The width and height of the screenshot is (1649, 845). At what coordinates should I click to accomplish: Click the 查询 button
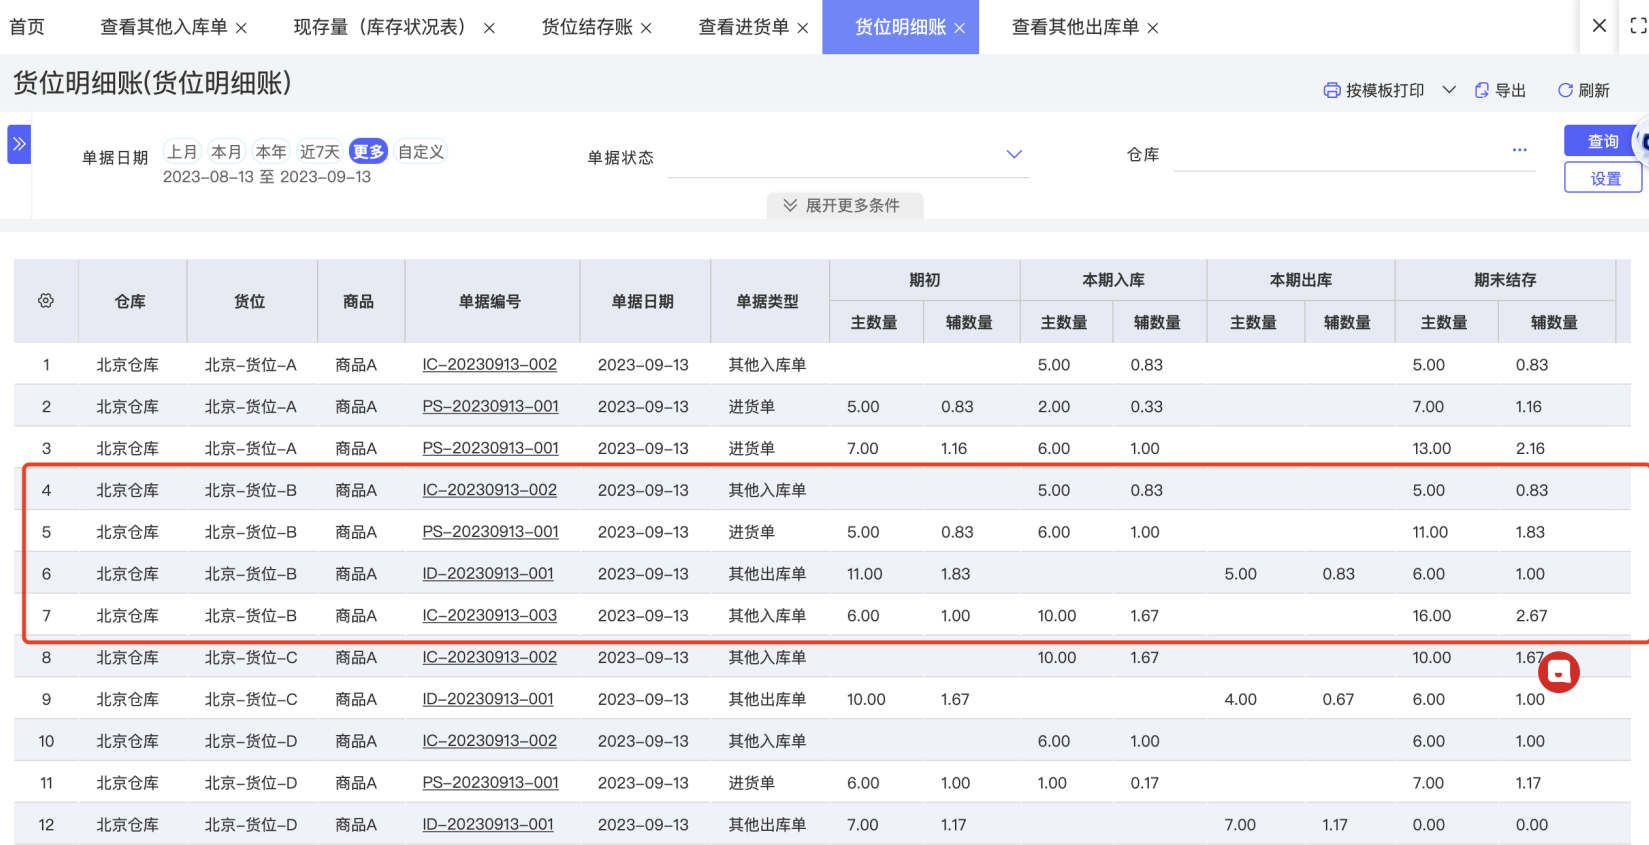[1602, 141]
